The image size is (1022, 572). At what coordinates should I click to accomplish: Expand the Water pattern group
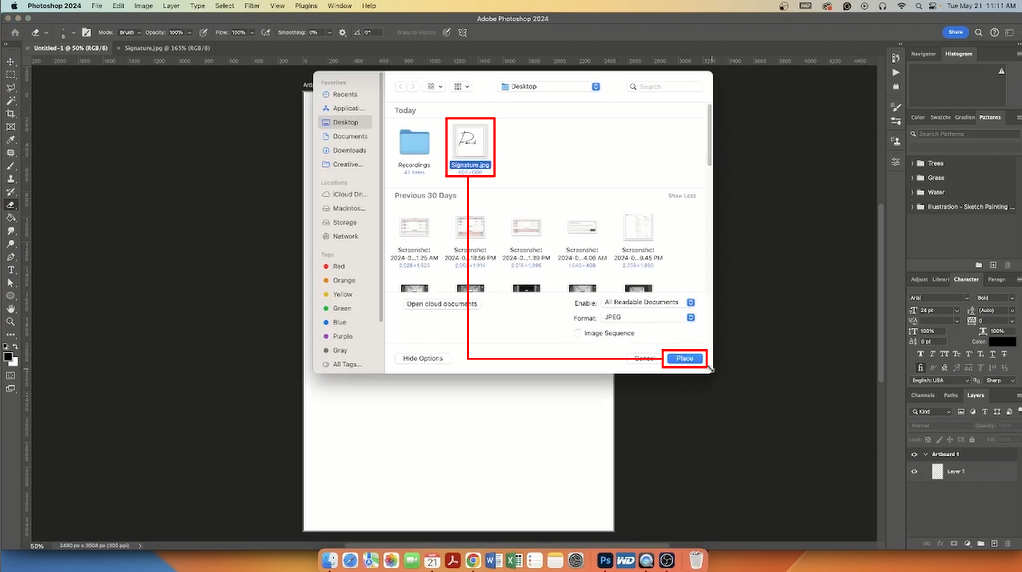coord(912,192)
